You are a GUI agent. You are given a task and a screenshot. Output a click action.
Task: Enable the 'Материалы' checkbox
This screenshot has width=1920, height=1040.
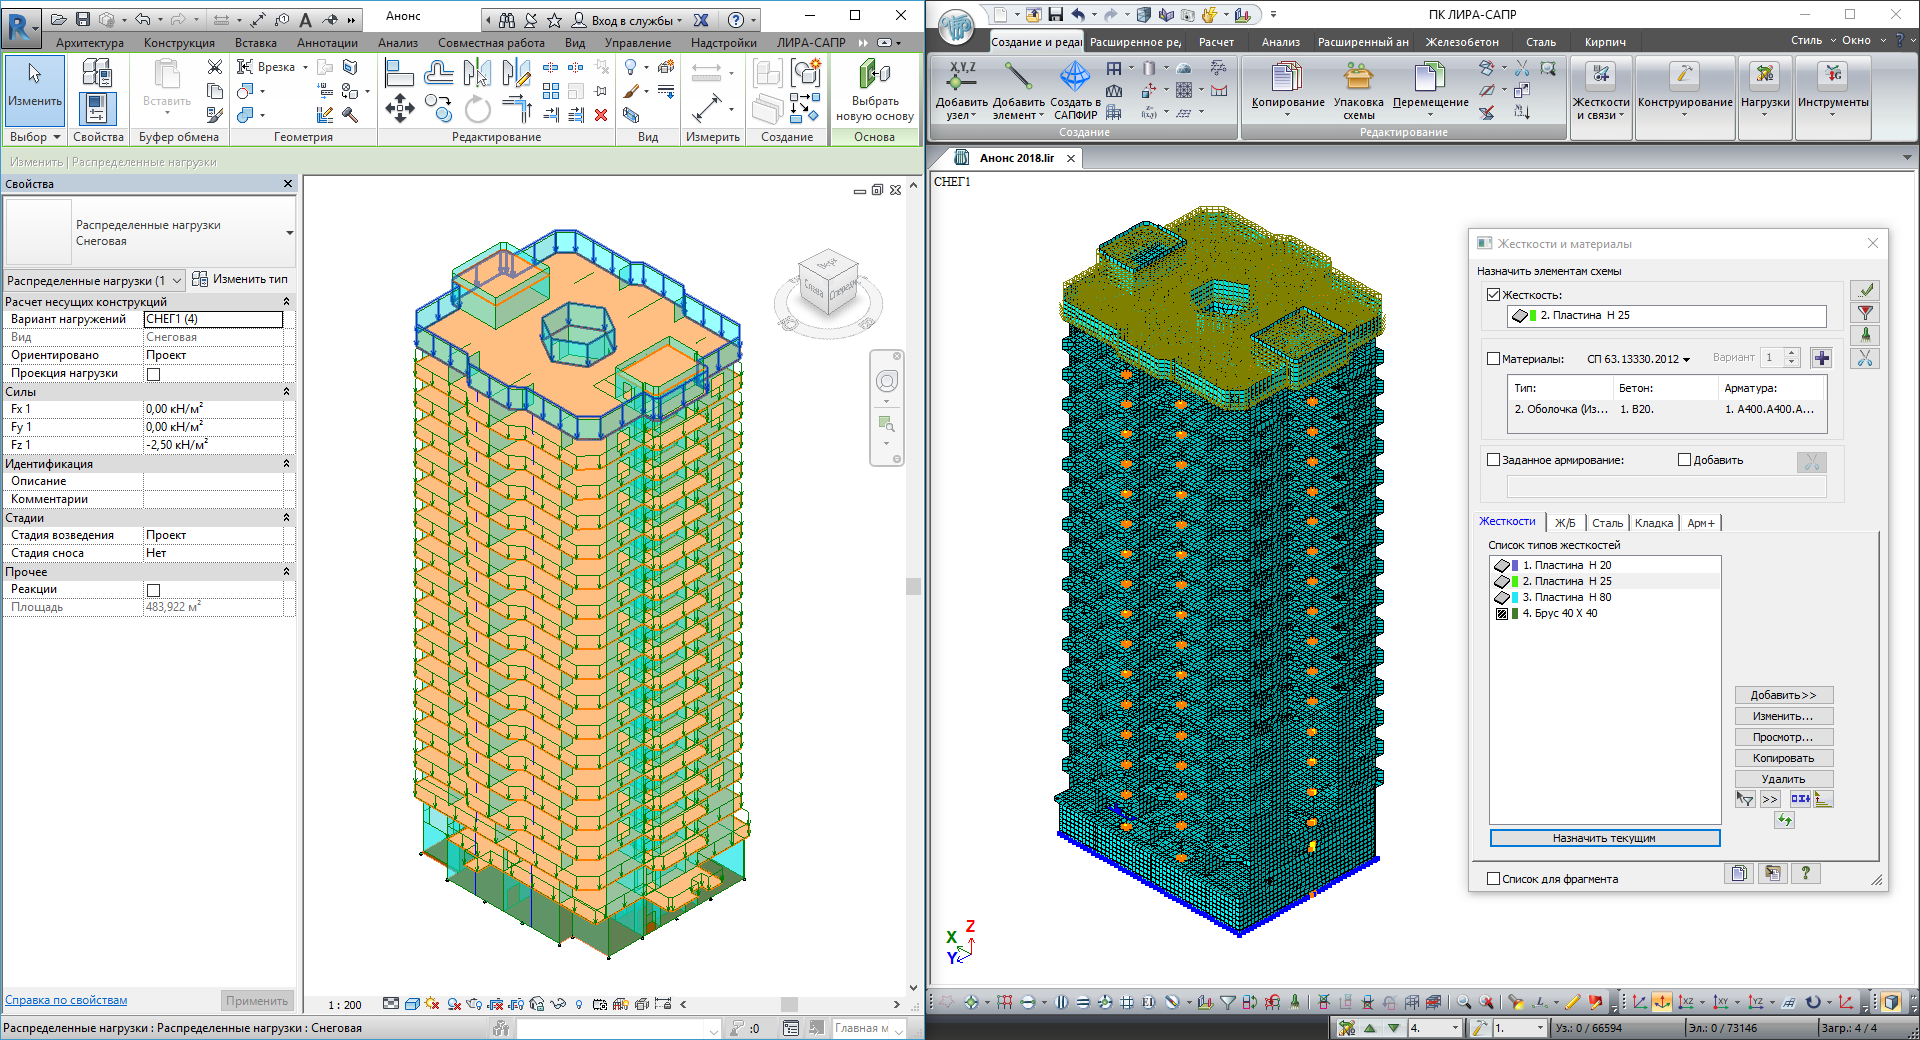[1494, 359]
